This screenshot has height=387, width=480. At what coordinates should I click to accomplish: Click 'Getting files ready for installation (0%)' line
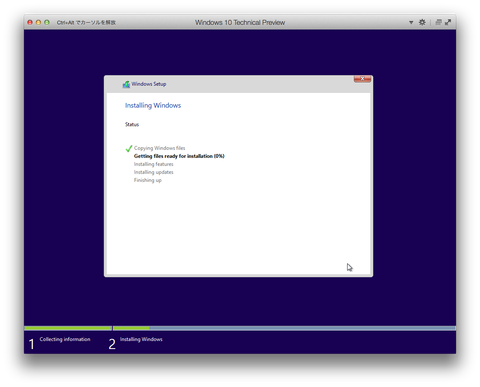[179, 156]
